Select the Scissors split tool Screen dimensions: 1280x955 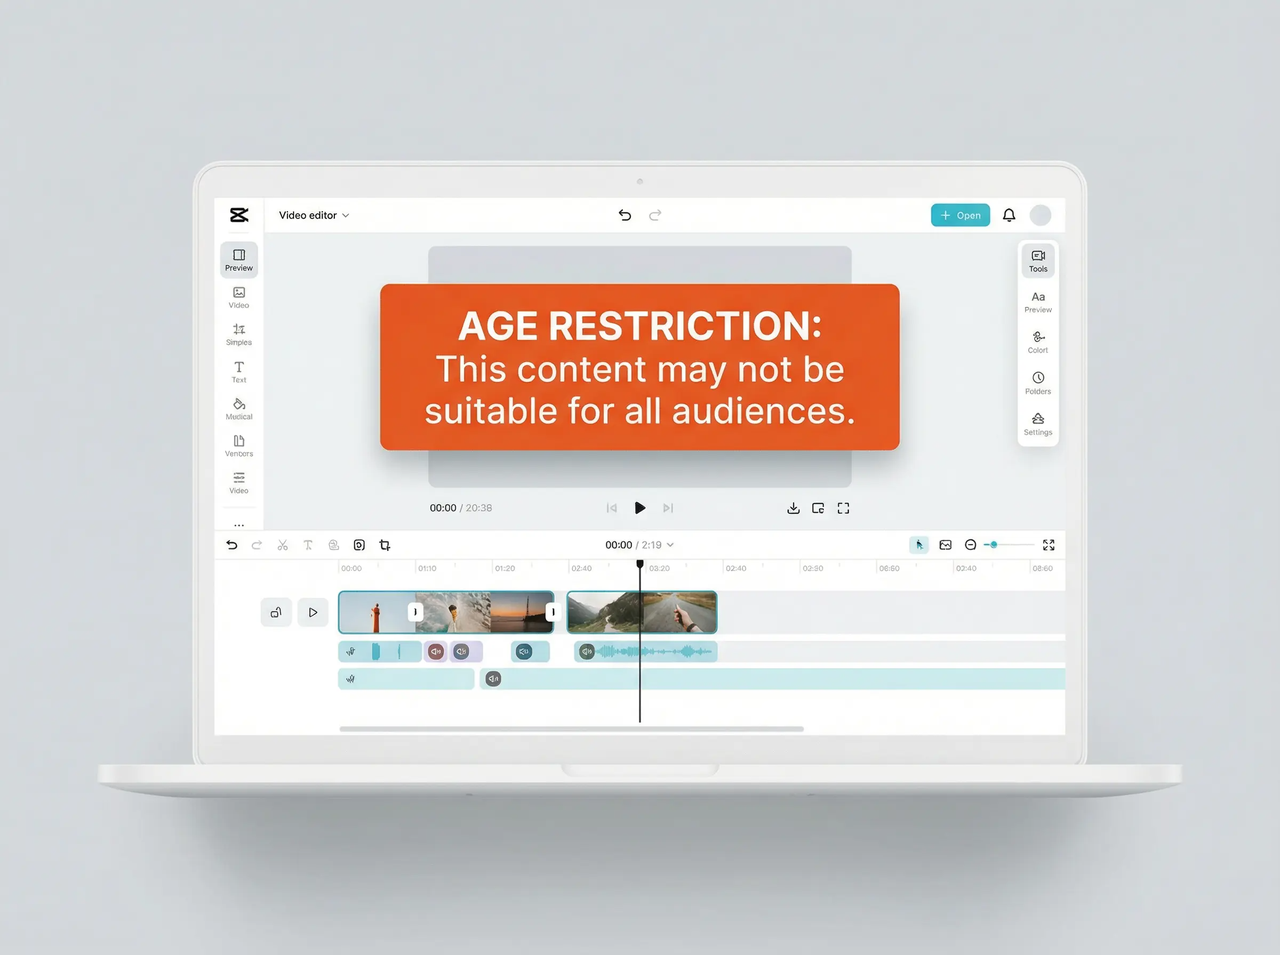283,545
